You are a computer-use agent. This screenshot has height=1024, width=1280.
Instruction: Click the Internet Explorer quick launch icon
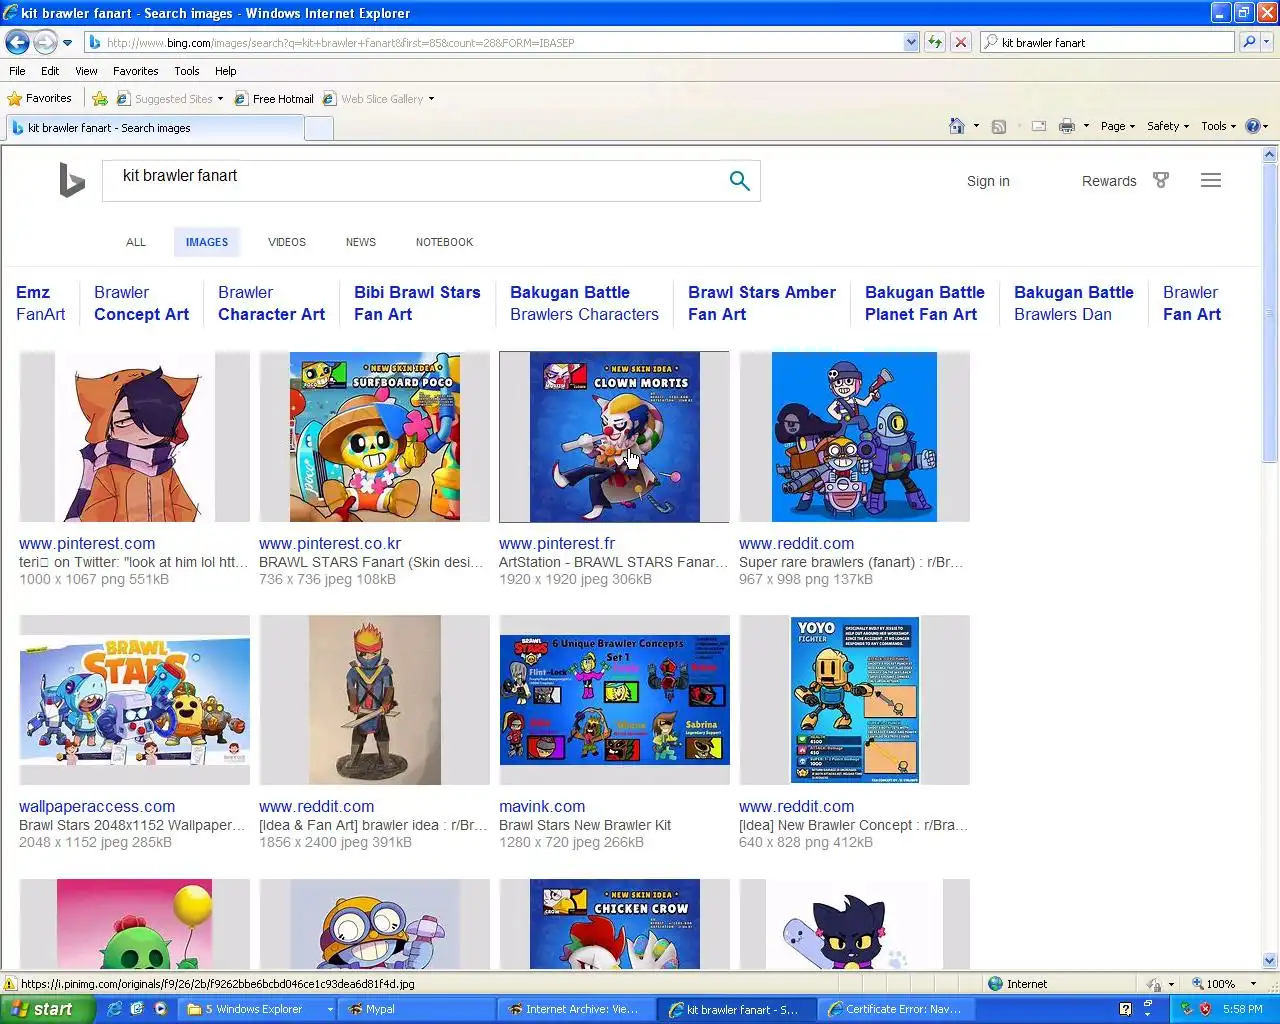point(114,1009)
